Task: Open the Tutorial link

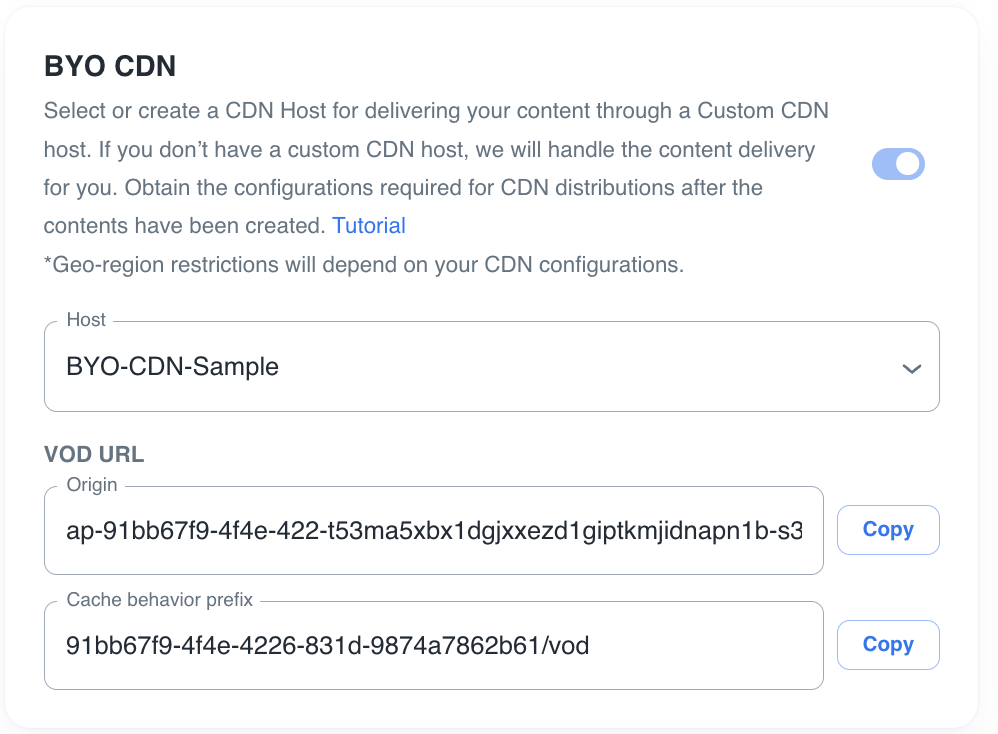Action: (369, 226)
